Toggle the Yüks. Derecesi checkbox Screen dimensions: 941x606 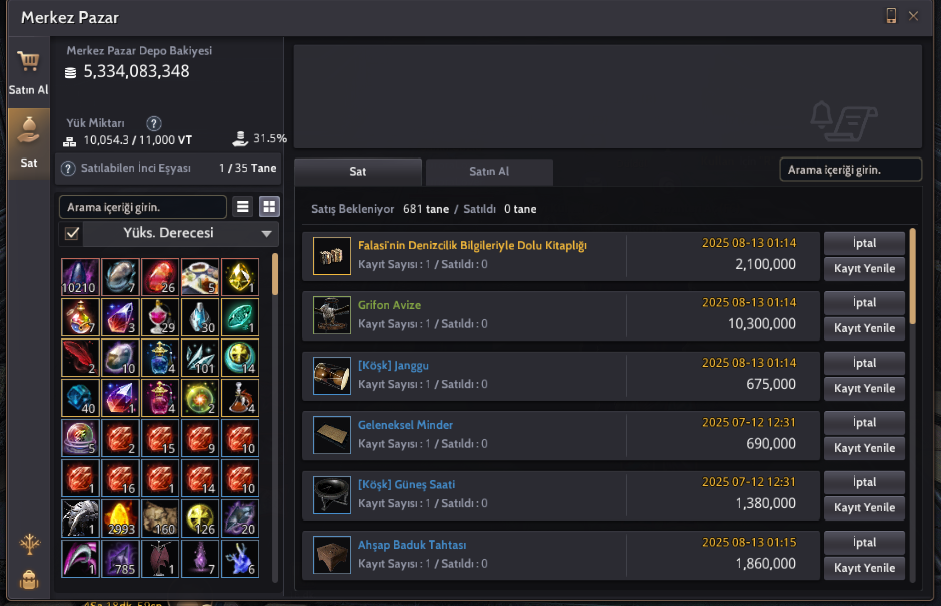(72, 233)
